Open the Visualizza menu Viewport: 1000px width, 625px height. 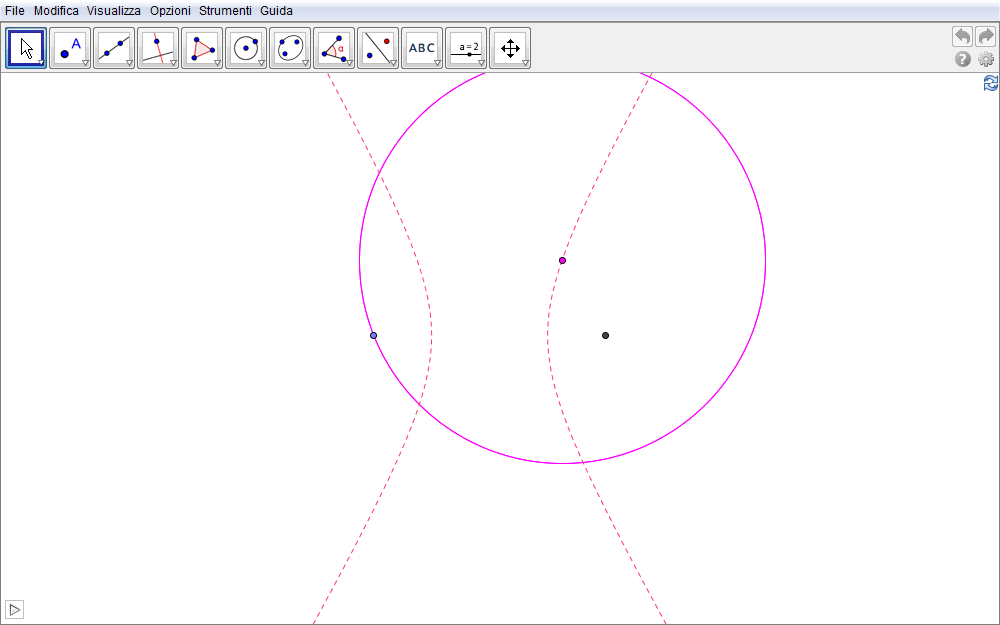click(x=113, y=11)
